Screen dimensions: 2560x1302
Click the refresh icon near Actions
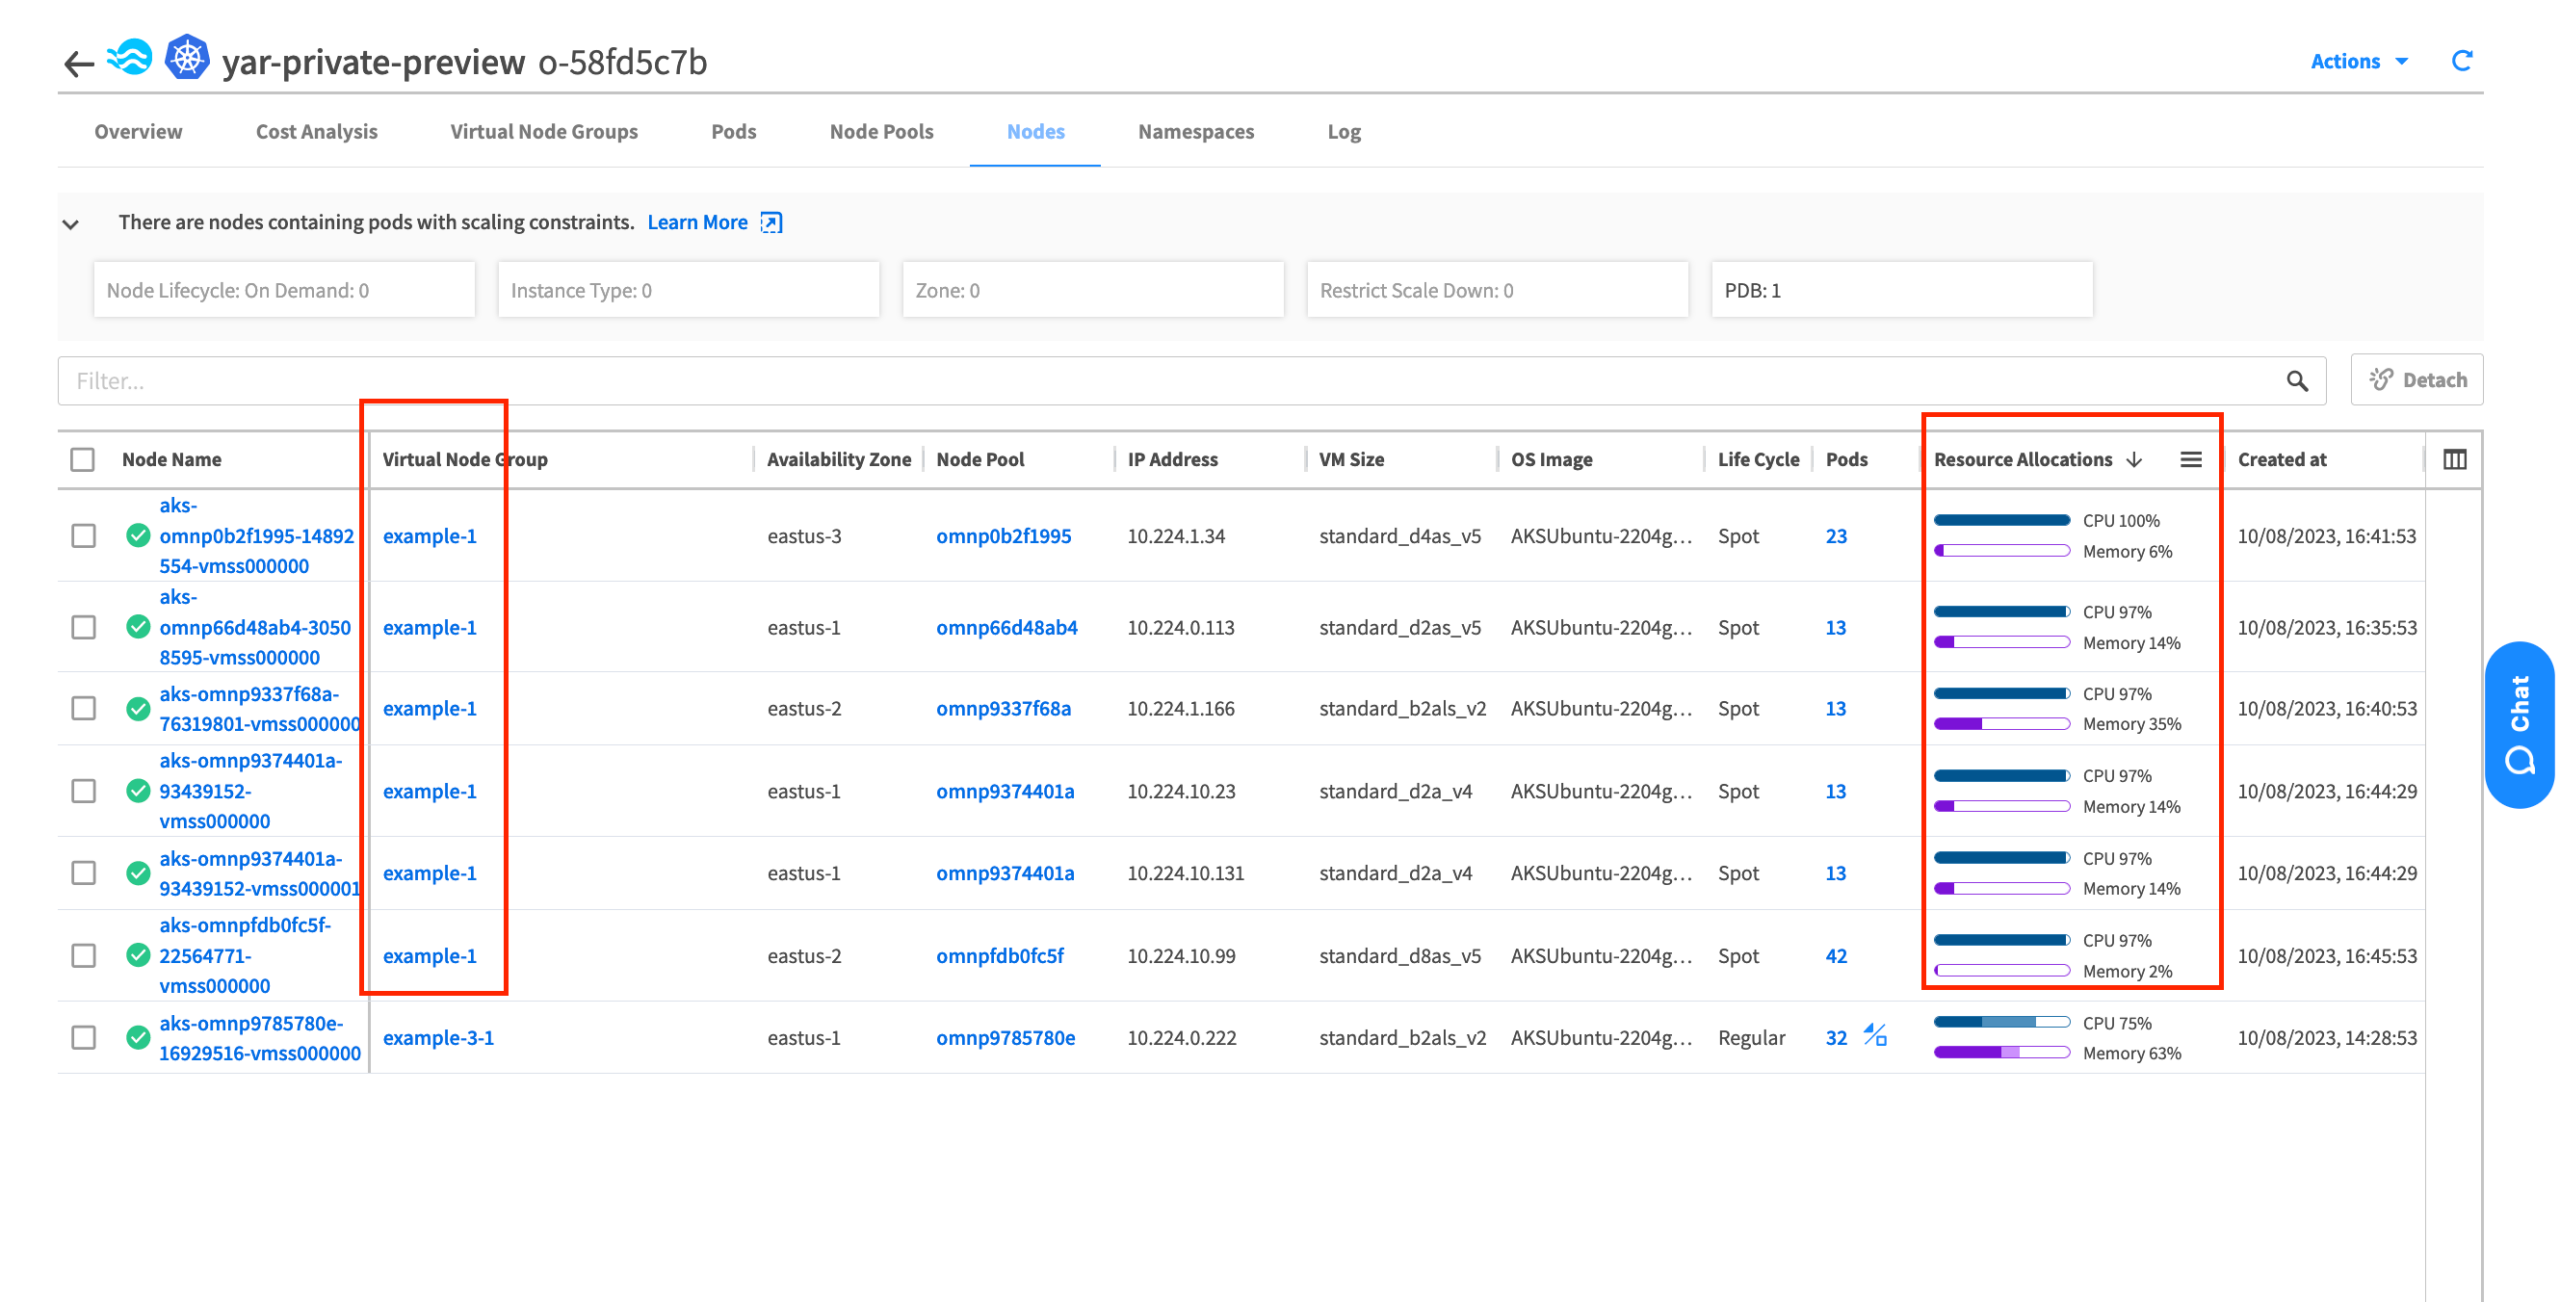coord(2461,61)
